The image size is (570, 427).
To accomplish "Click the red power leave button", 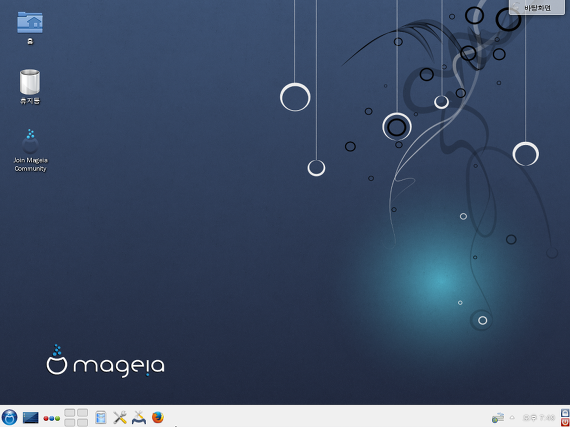I will pos(565,422).
